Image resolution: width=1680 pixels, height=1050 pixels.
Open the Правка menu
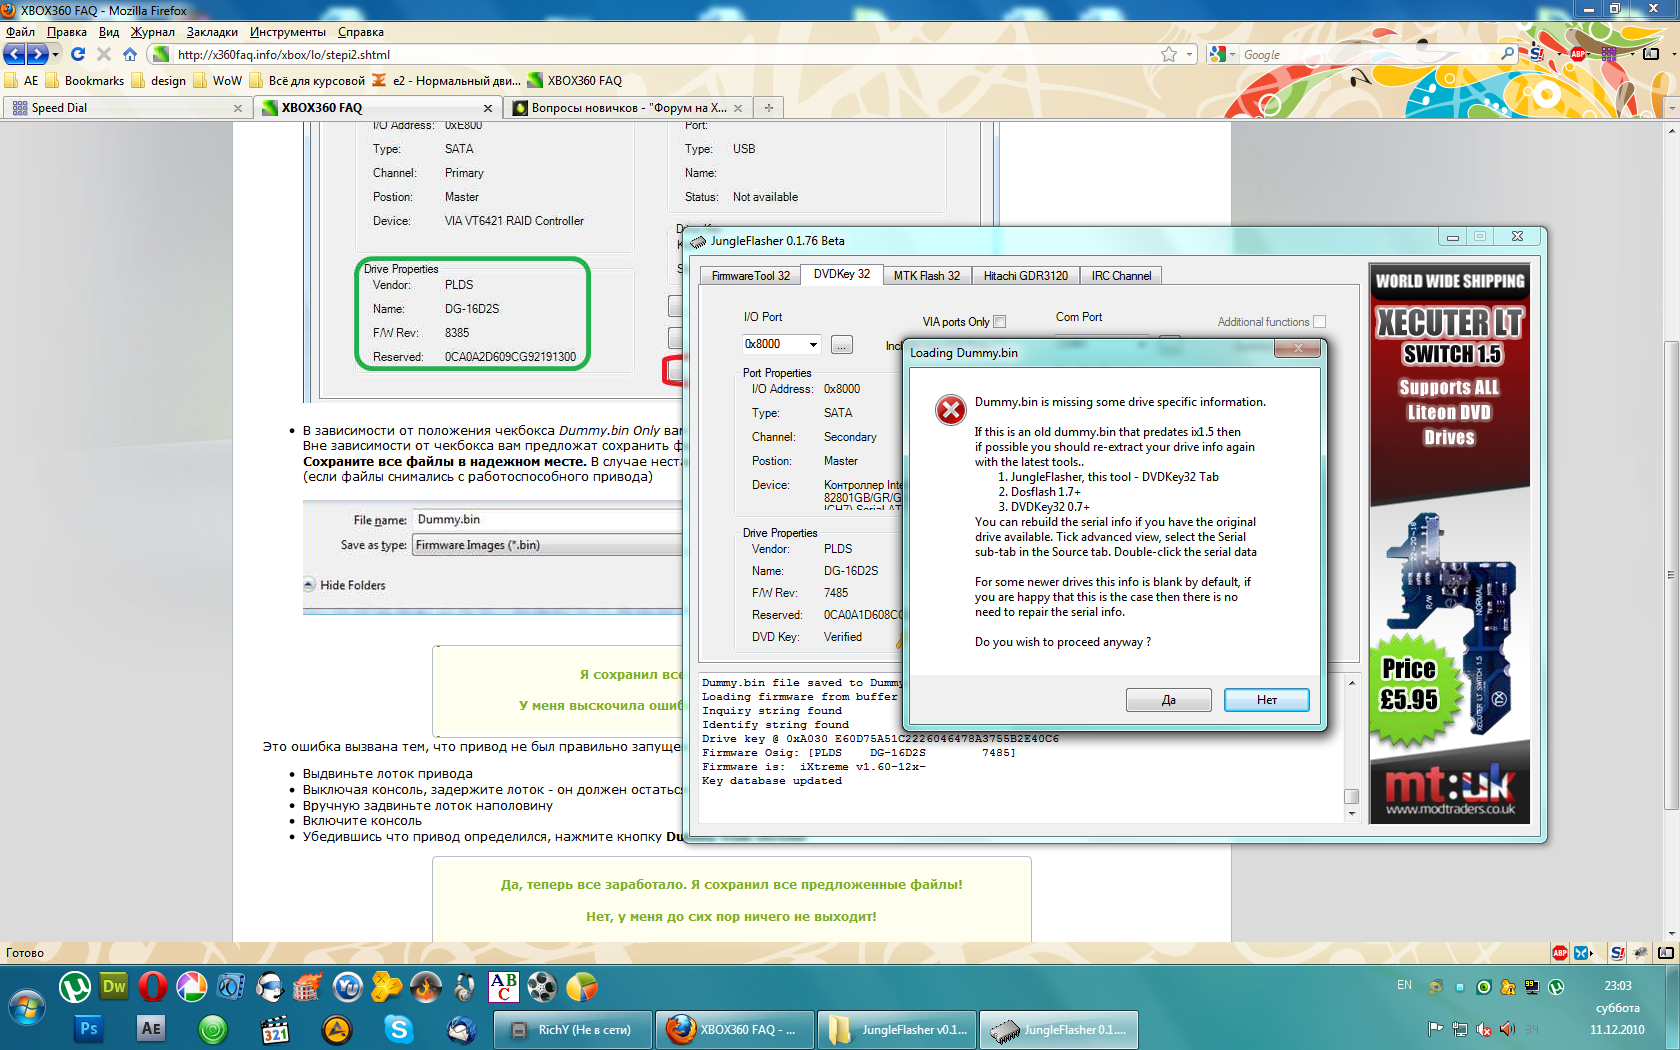coord(67,32)
